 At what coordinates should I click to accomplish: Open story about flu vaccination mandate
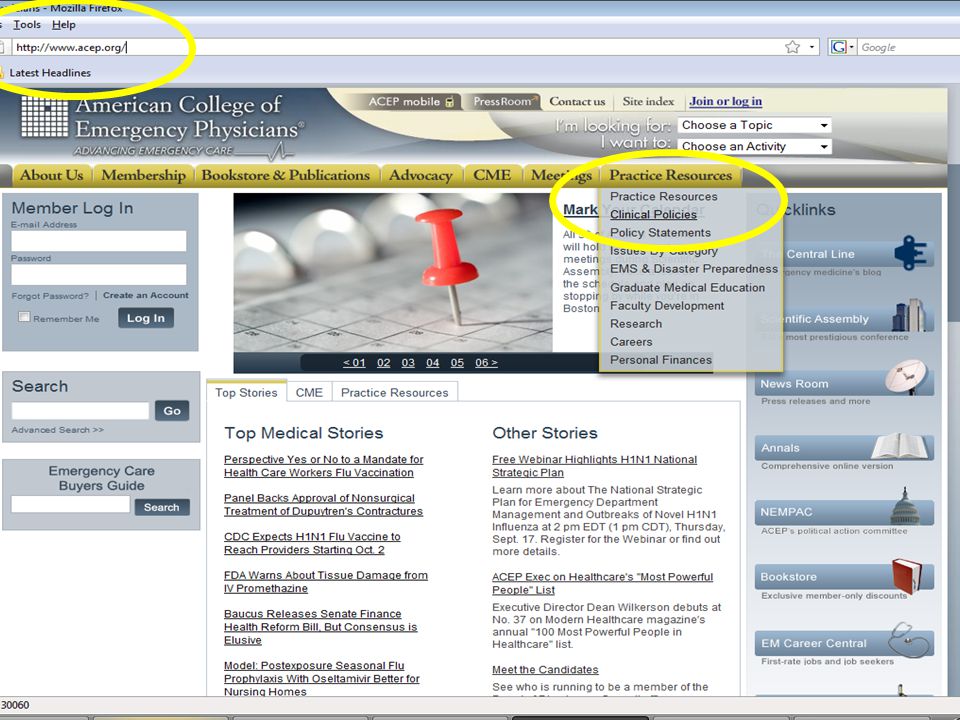coord(323,466)
